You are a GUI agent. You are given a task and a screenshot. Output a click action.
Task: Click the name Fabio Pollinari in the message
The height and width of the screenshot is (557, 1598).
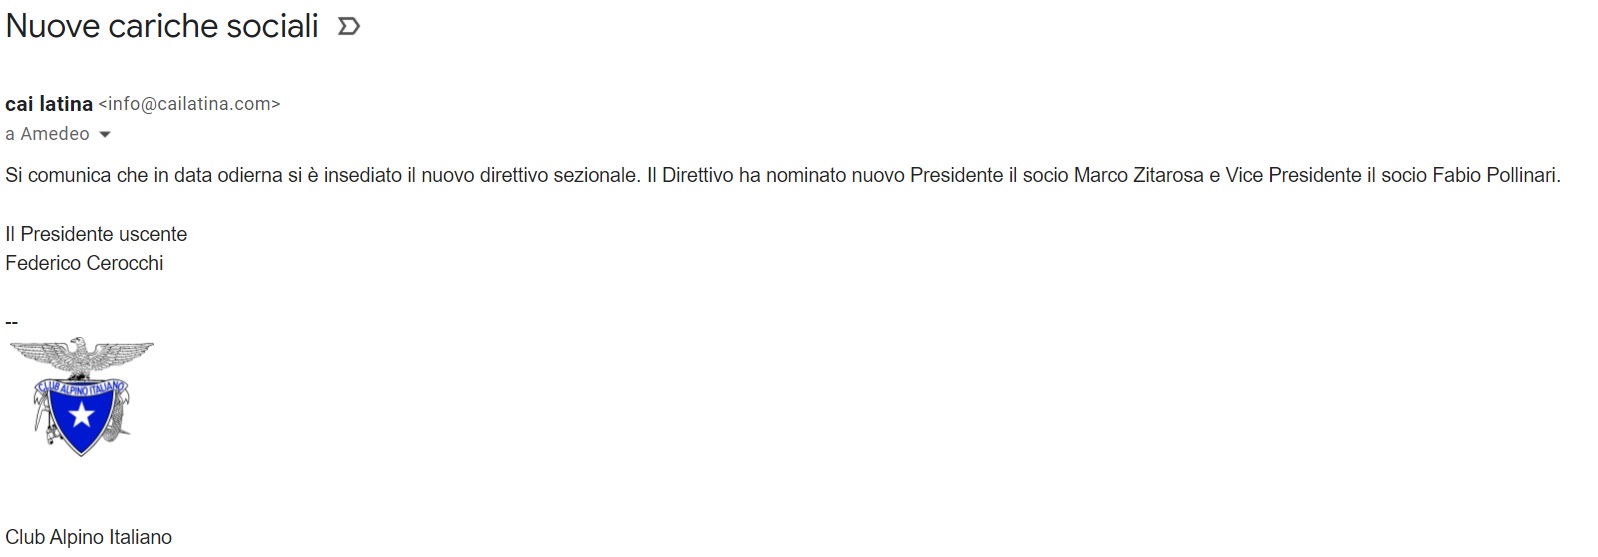[x=1494, y=175]
